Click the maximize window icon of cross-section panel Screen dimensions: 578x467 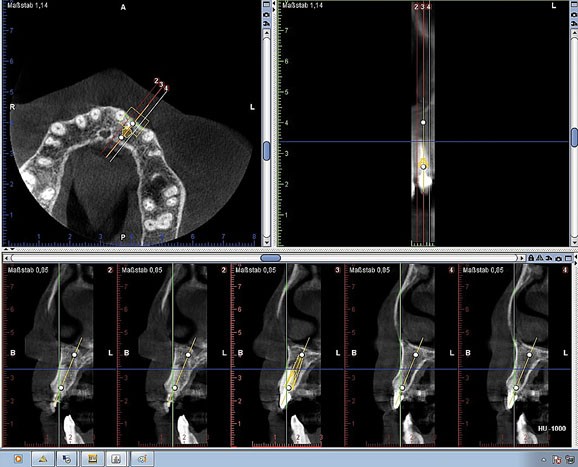click(x=568, y=258)
